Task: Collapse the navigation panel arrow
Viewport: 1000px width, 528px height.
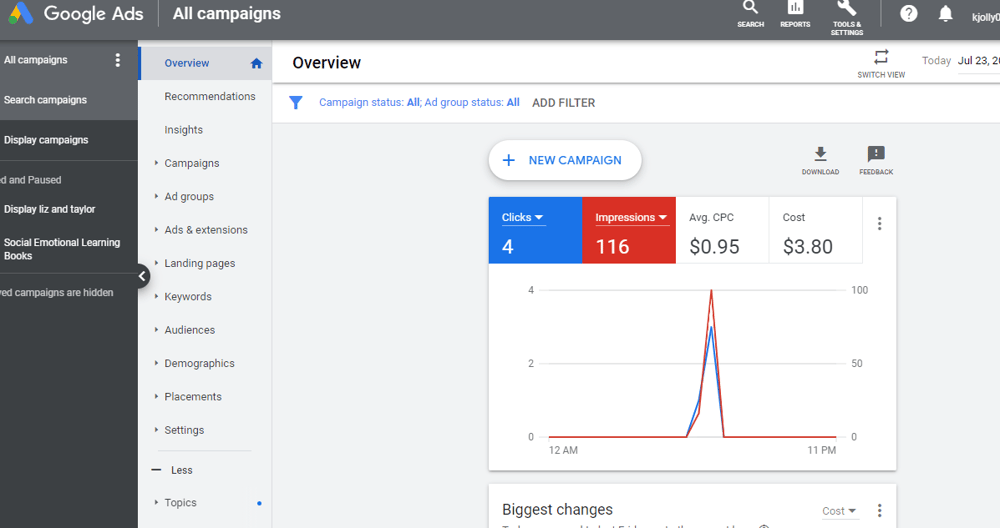Action: click(143, 277)
